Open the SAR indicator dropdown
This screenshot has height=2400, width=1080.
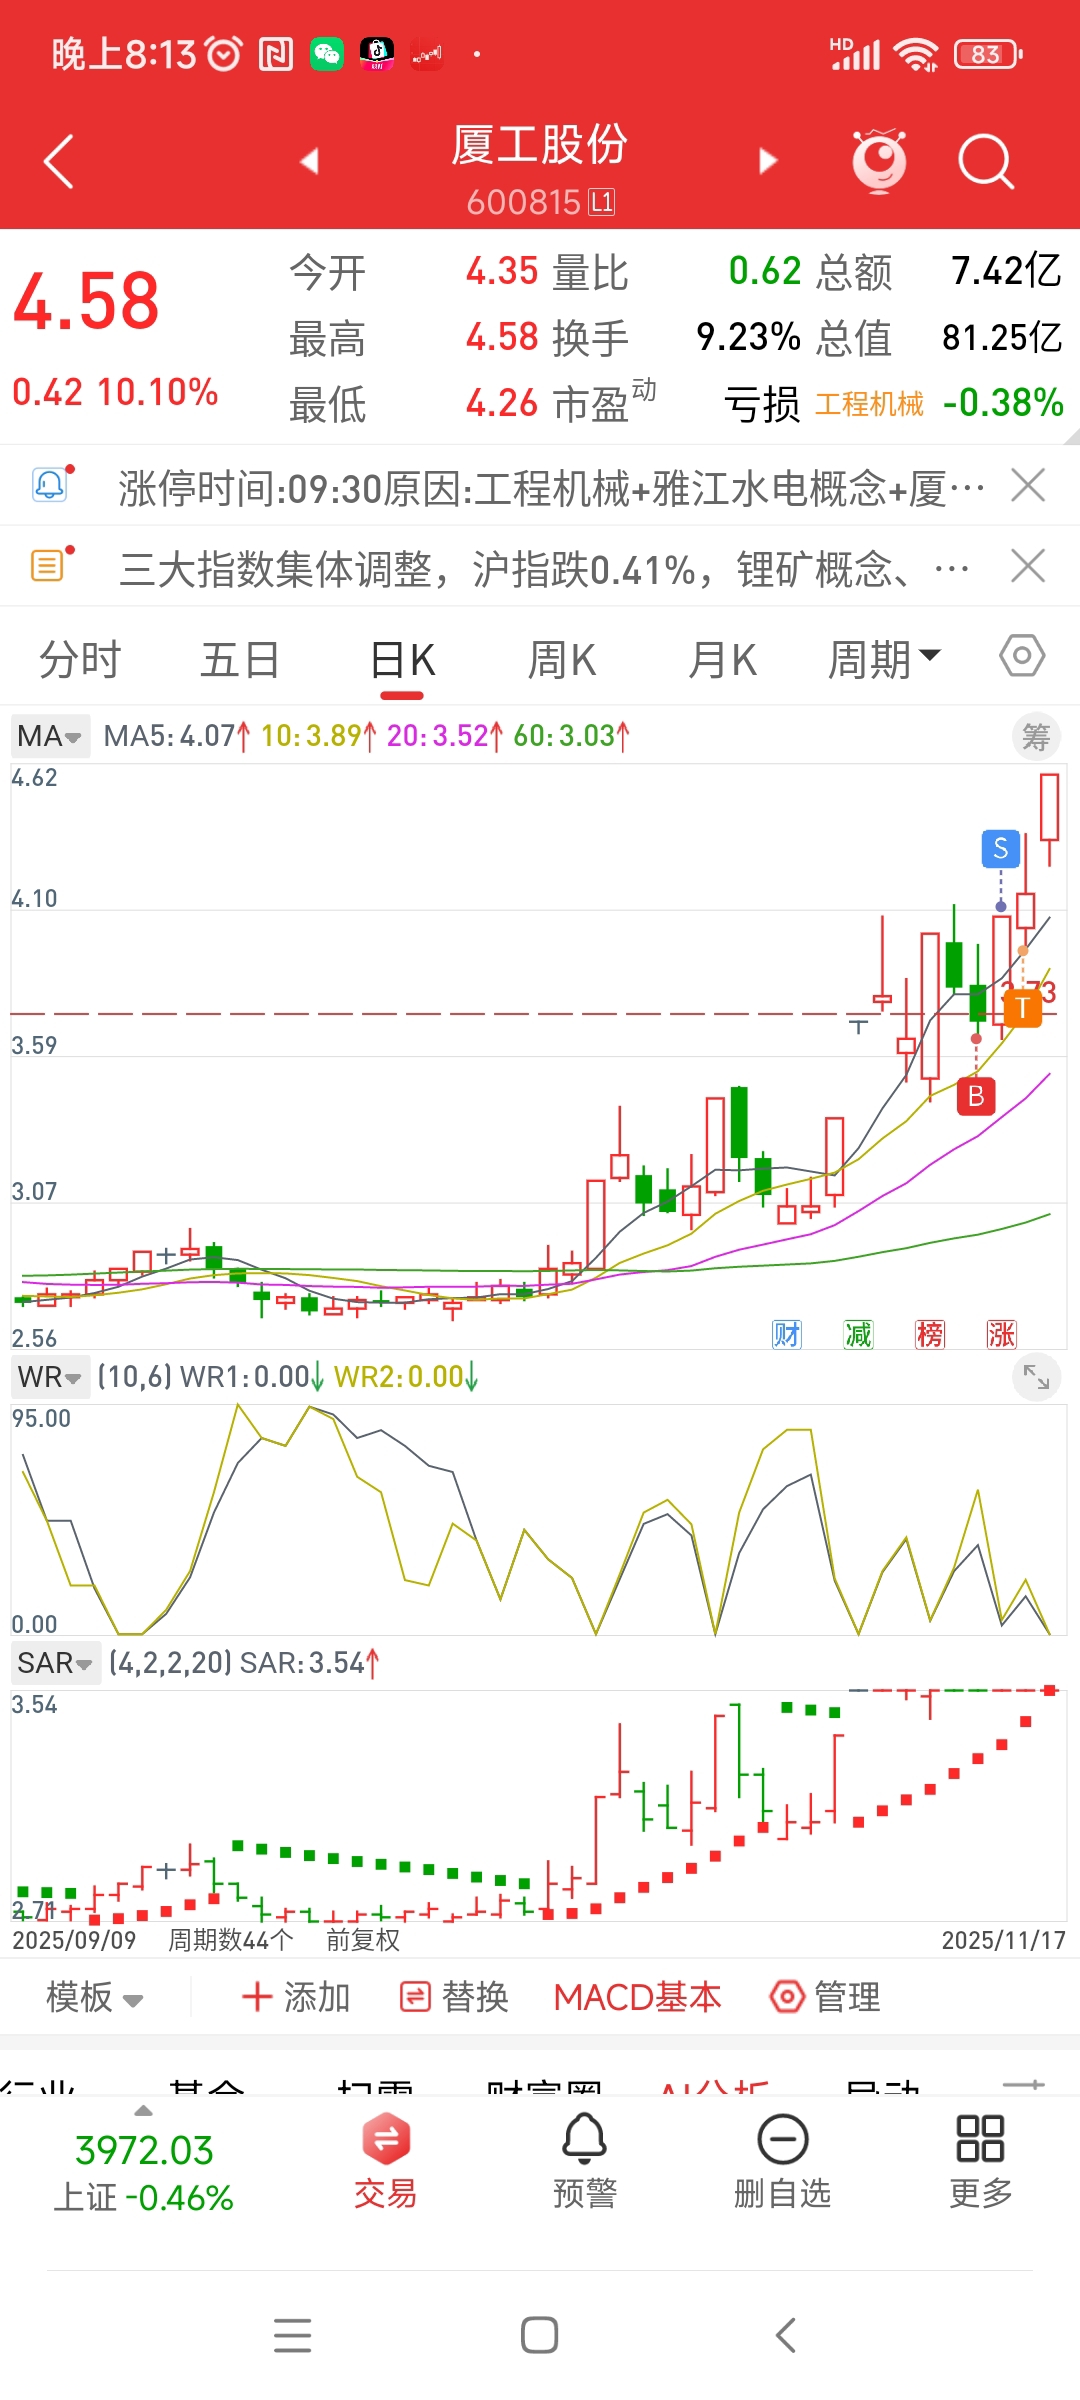tap(56, 1663)
